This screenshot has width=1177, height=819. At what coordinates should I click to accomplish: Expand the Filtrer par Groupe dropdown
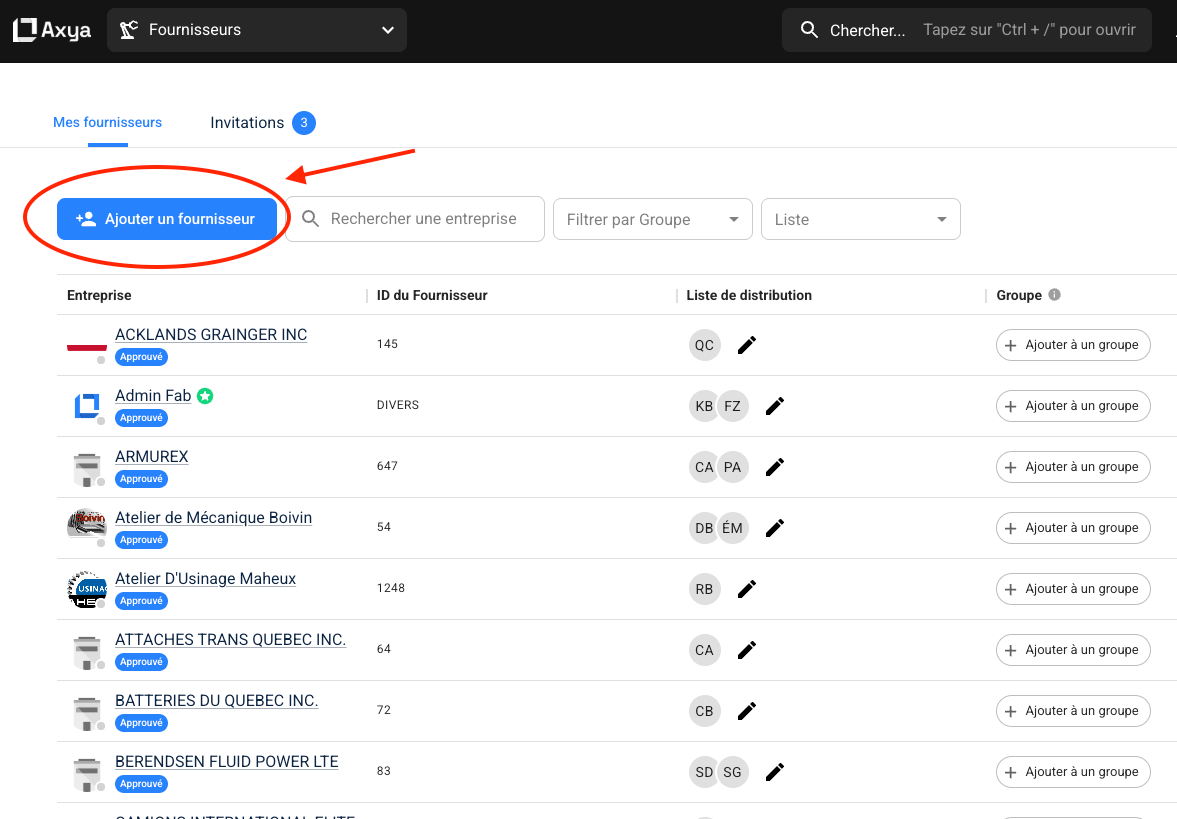tap(652, 219)
